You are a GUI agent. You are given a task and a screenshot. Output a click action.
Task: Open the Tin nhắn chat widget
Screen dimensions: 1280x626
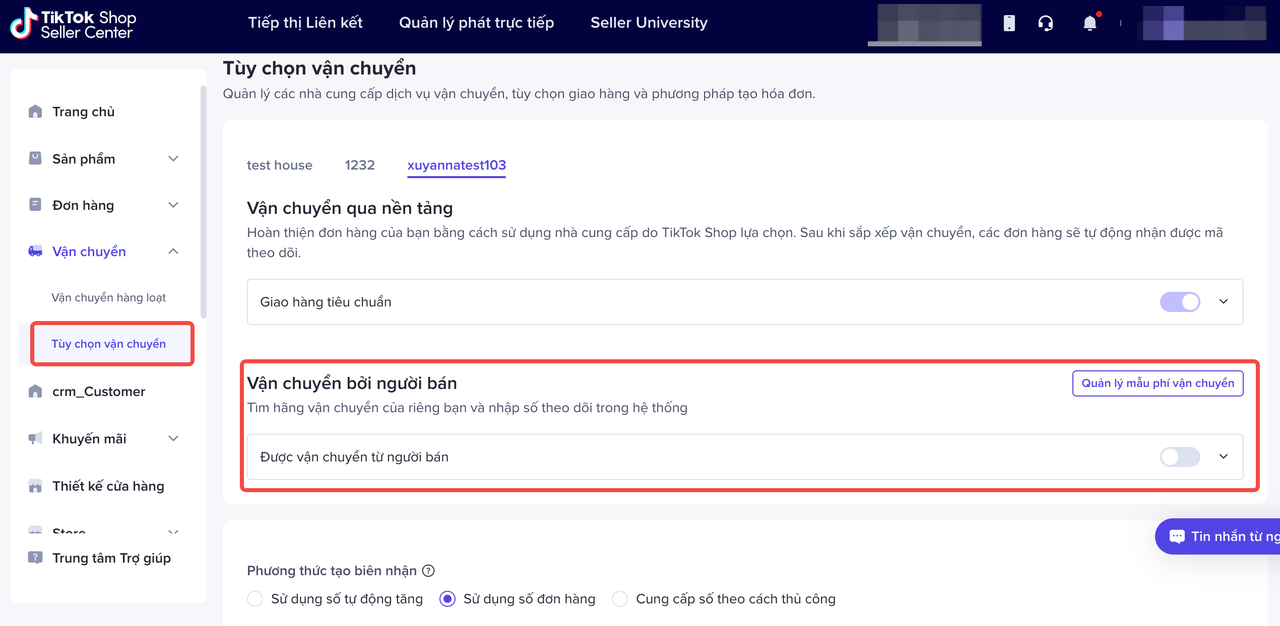tap(1220, 537)
